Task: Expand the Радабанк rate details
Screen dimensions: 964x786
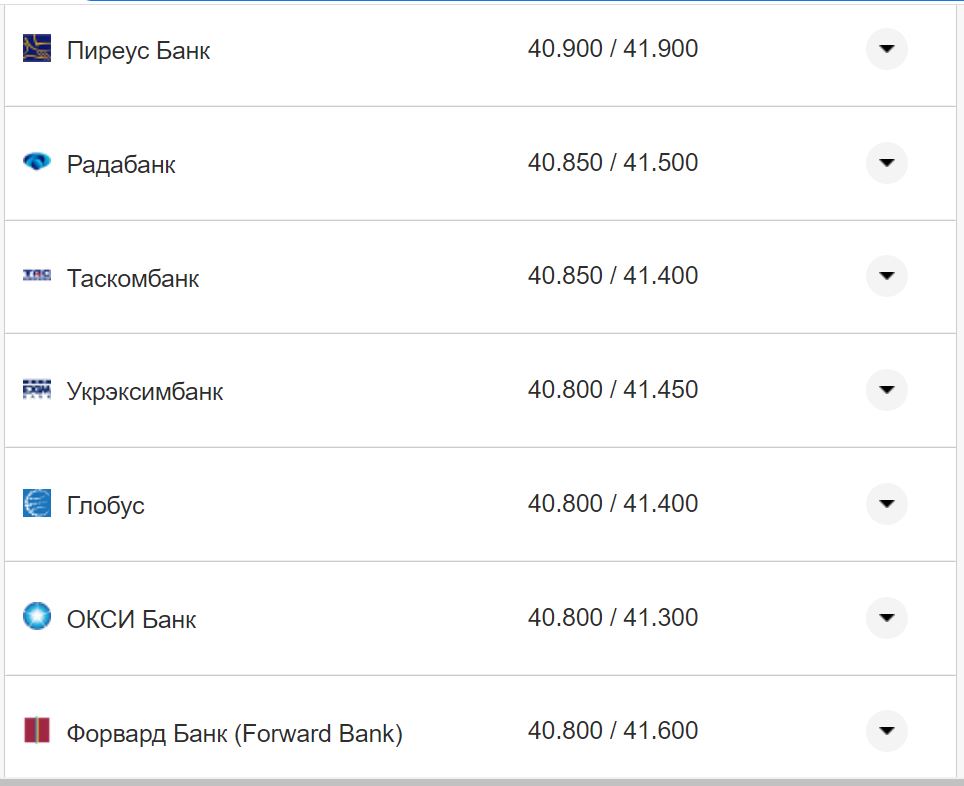Action: tap(886, 163)
